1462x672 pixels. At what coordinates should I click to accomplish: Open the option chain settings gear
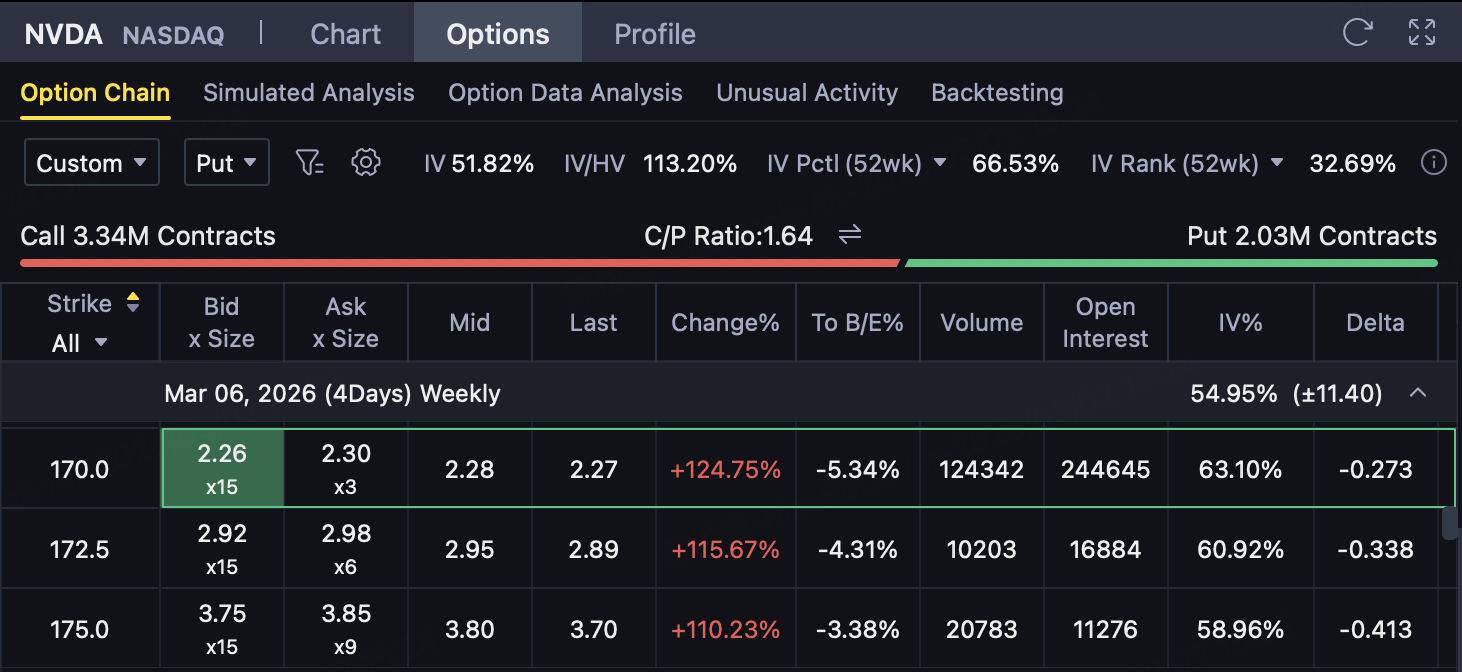coord(366,163)
